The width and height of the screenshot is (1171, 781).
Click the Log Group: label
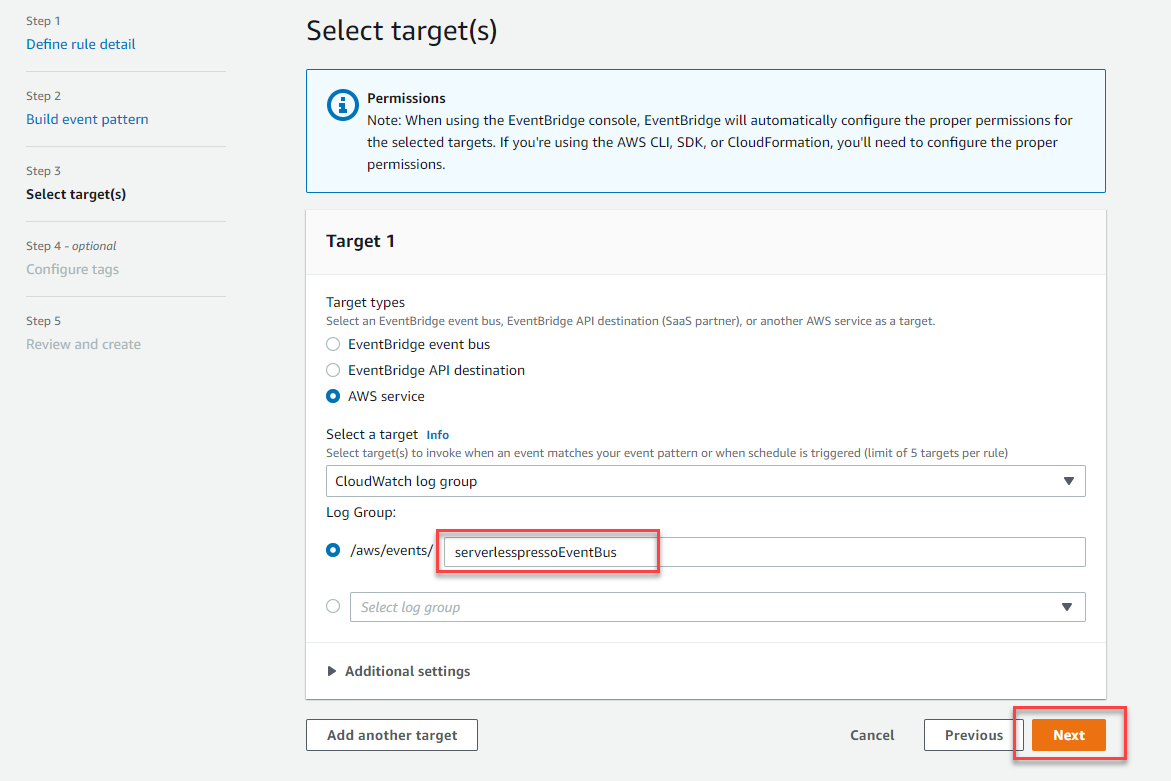(361, 513)
